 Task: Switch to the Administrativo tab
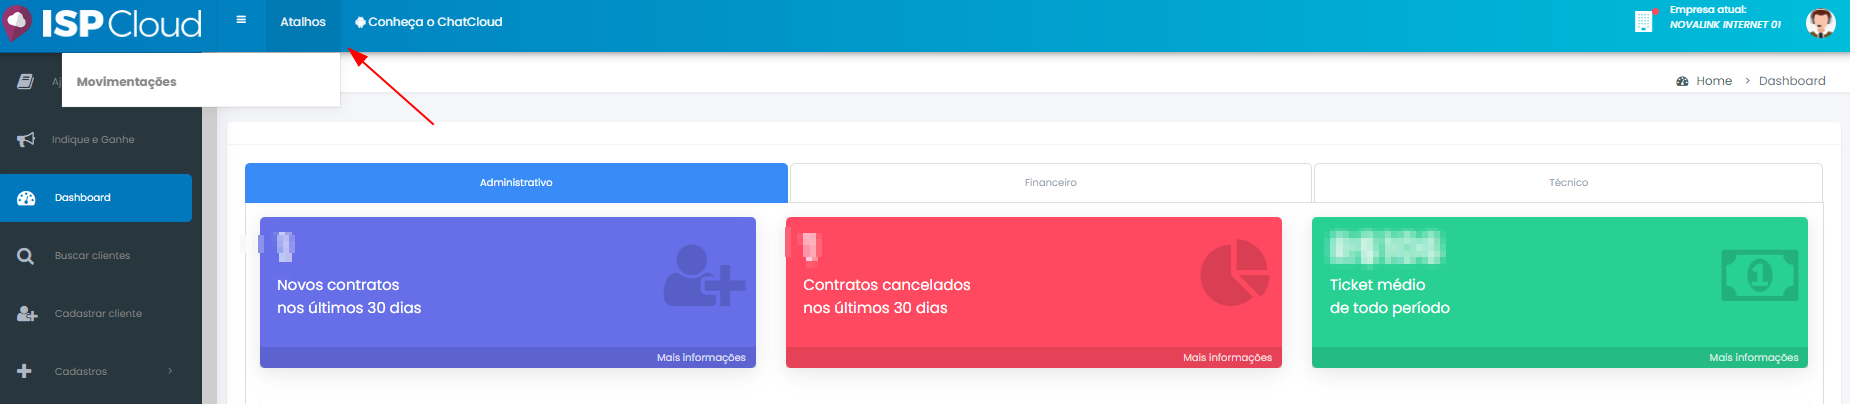click(516, 183)
